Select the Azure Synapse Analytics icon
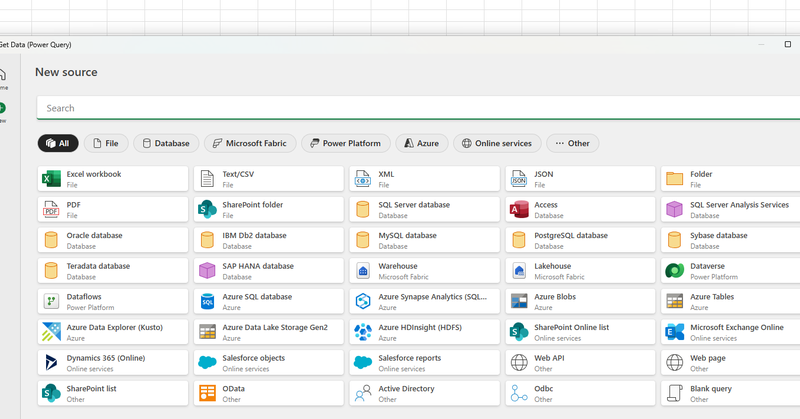 (363, 302)
